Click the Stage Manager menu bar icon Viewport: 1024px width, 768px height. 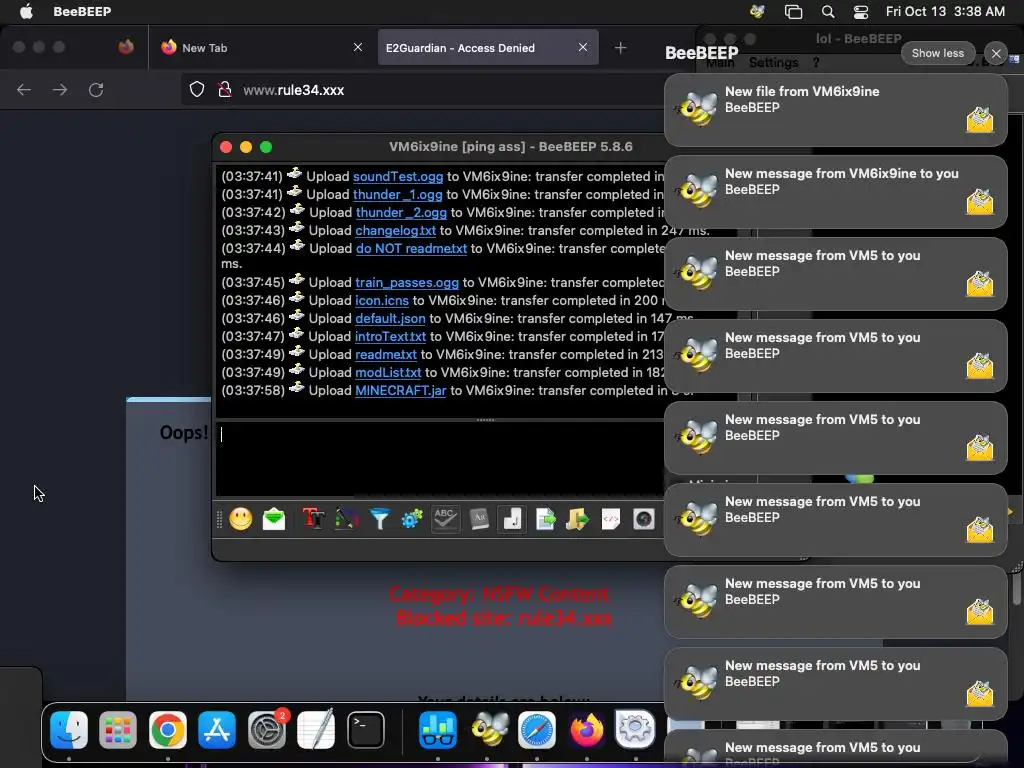point(793,11)
